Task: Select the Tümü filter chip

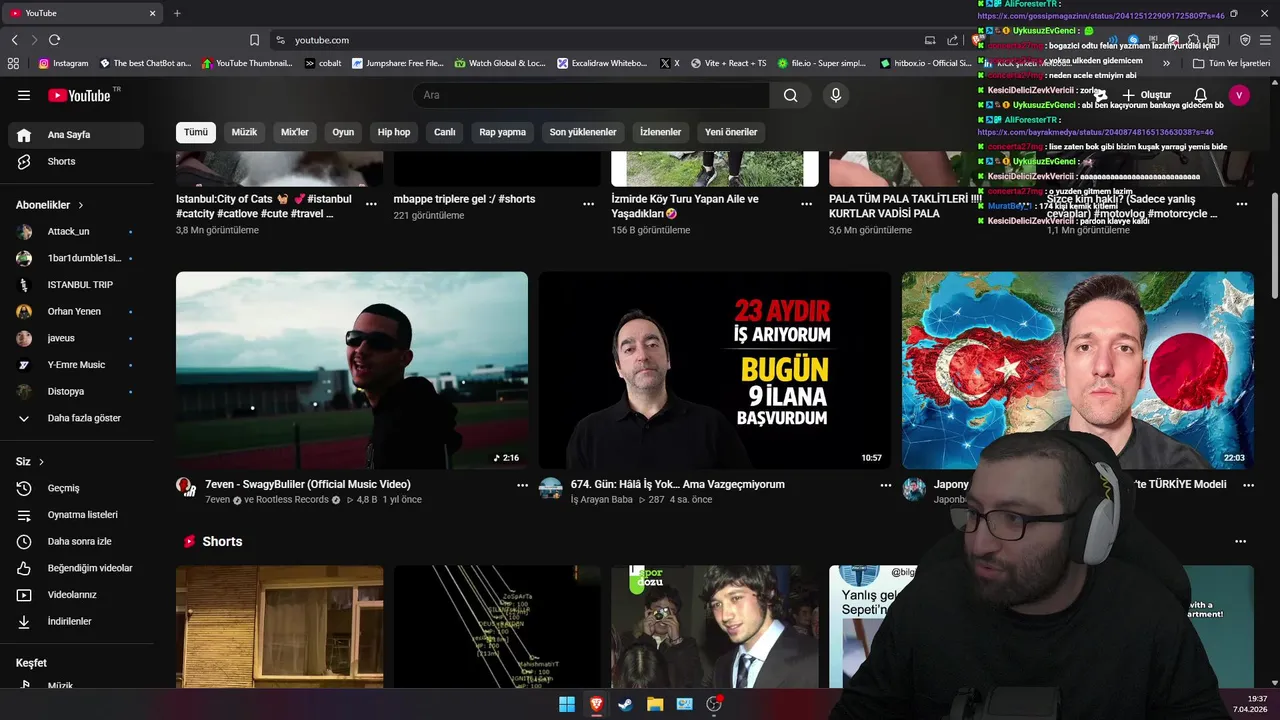Action: click(x=196, y=132)
